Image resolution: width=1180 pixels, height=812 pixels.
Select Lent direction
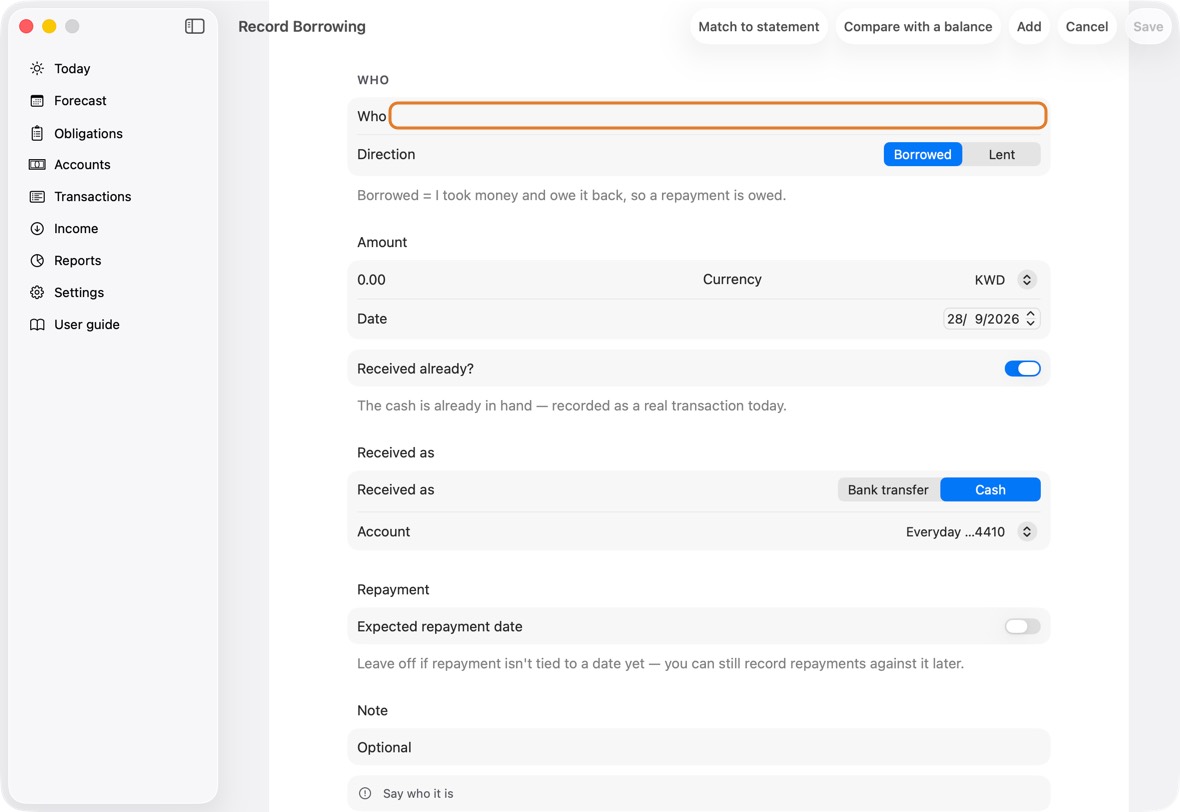coord(1001,154)
